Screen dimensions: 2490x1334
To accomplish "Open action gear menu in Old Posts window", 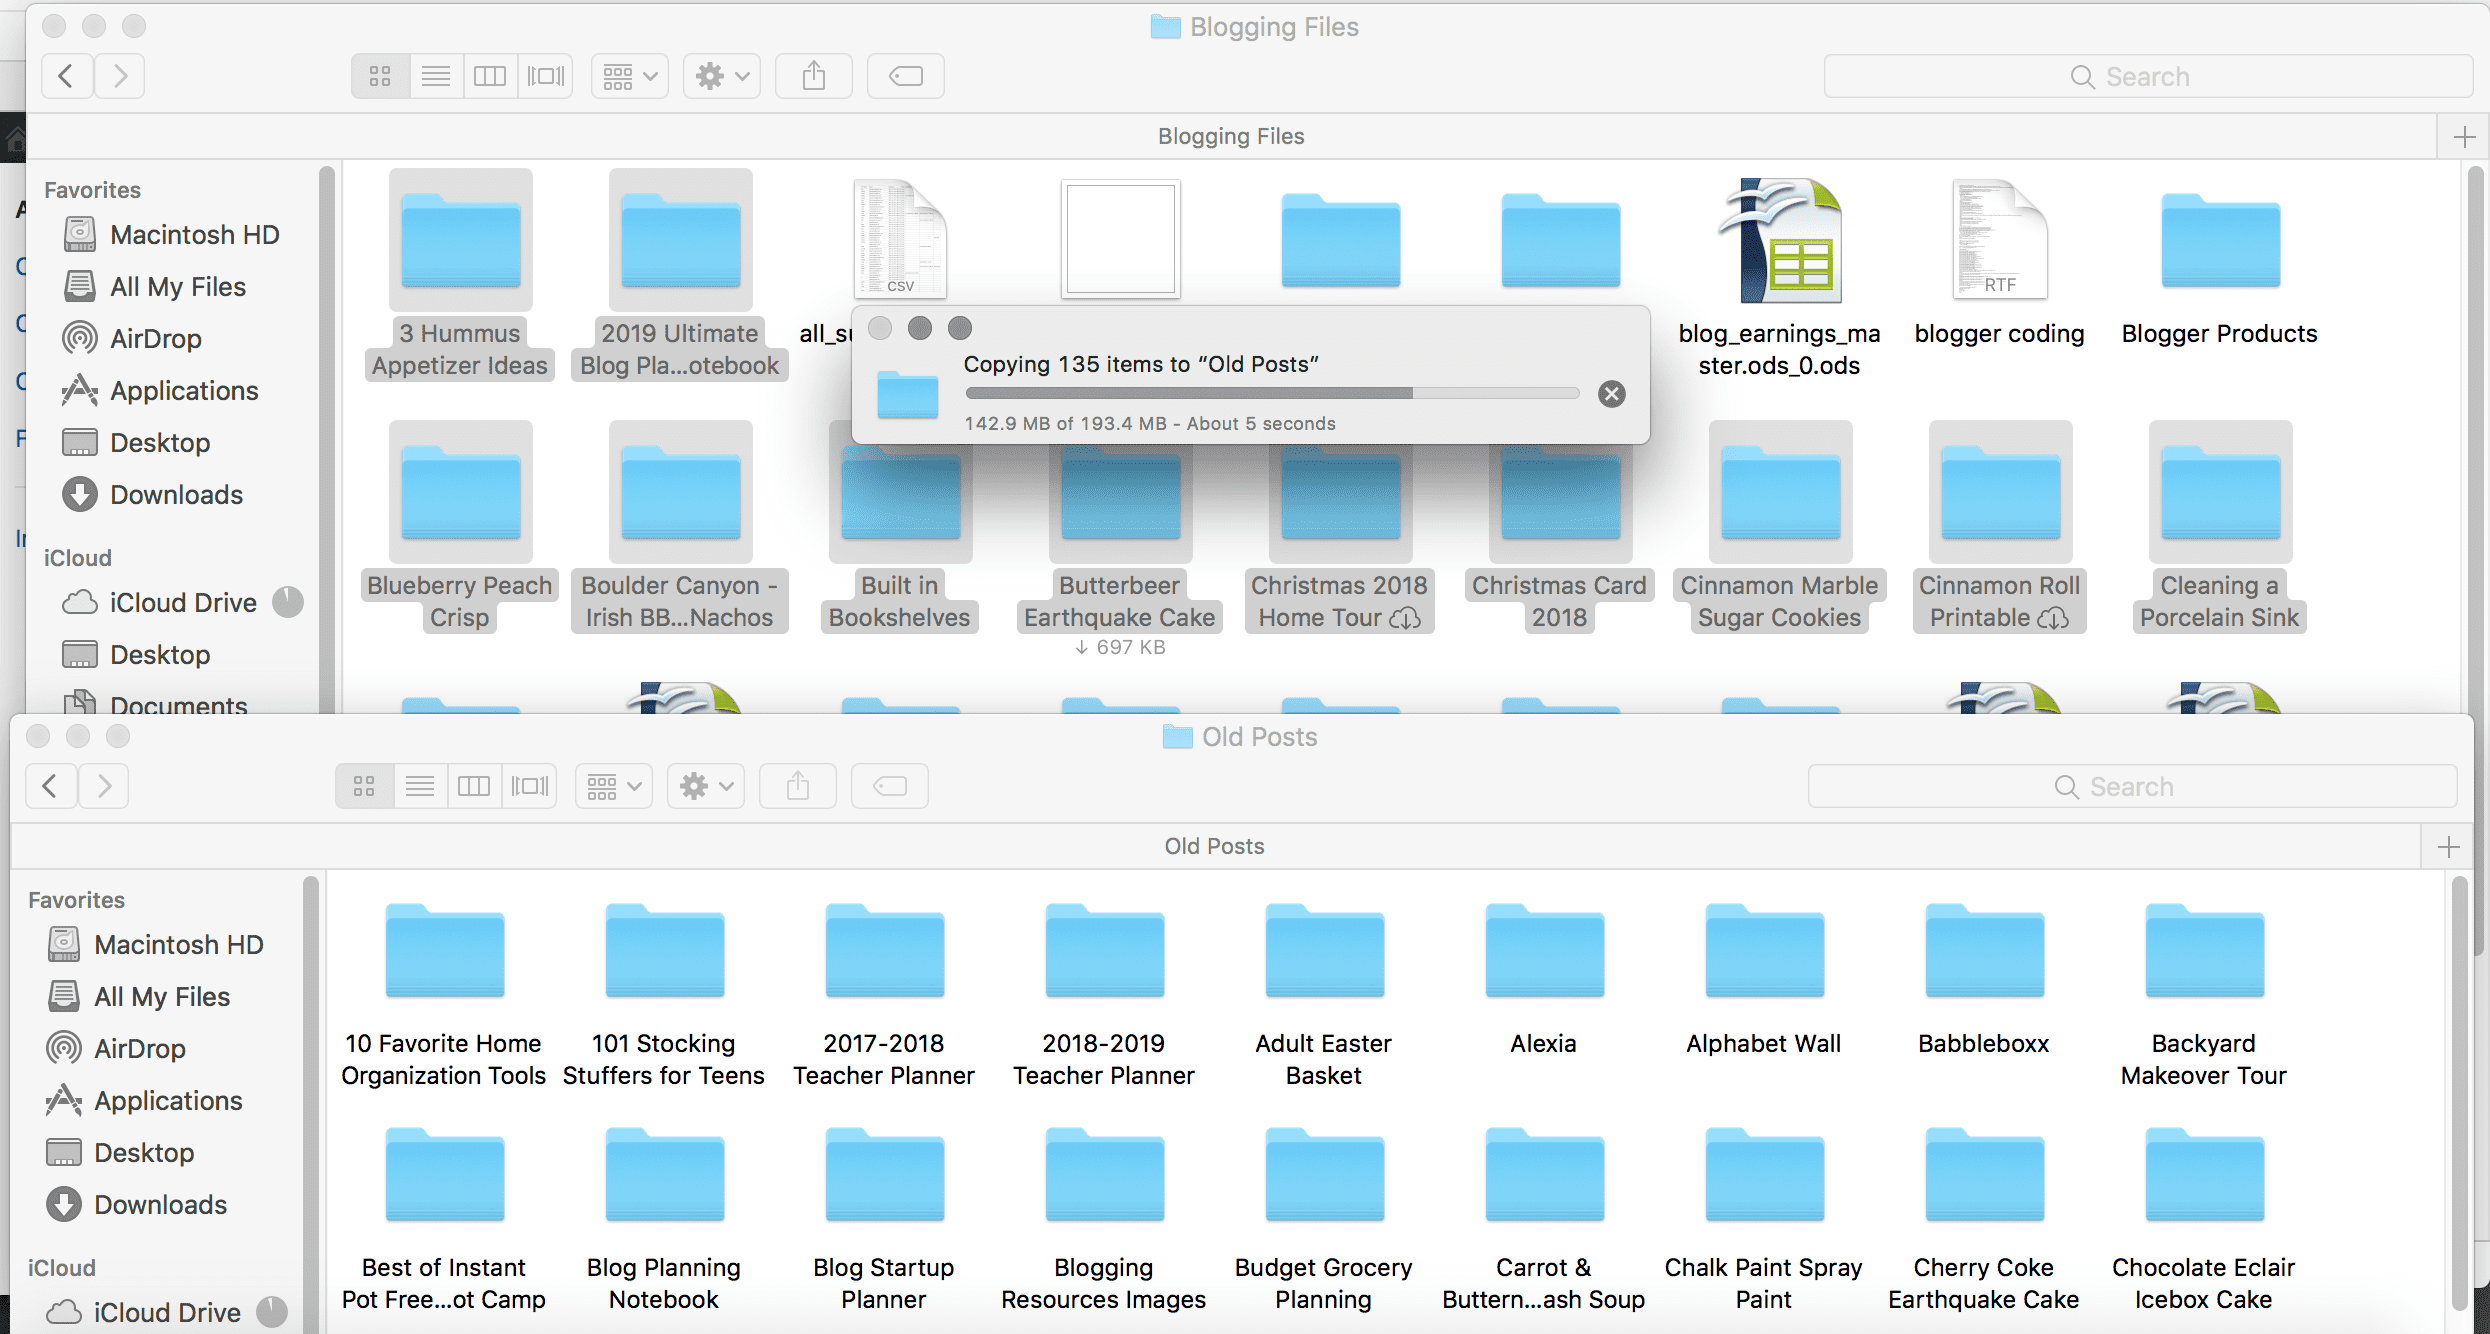I will [706, 786].
